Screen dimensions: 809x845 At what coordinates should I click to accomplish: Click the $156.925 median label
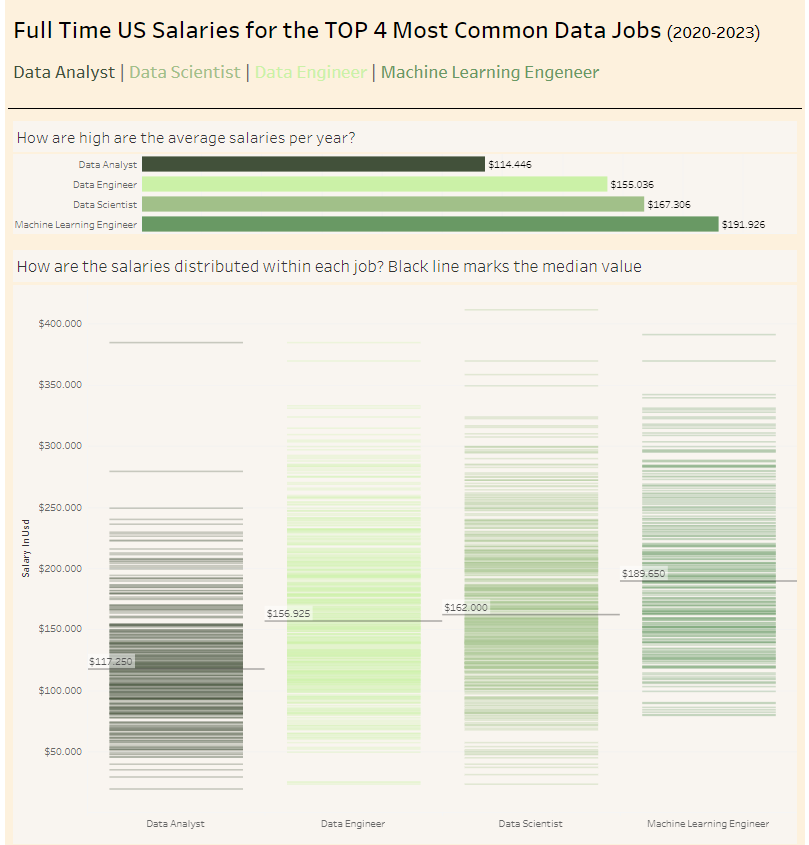pos(288,613)
